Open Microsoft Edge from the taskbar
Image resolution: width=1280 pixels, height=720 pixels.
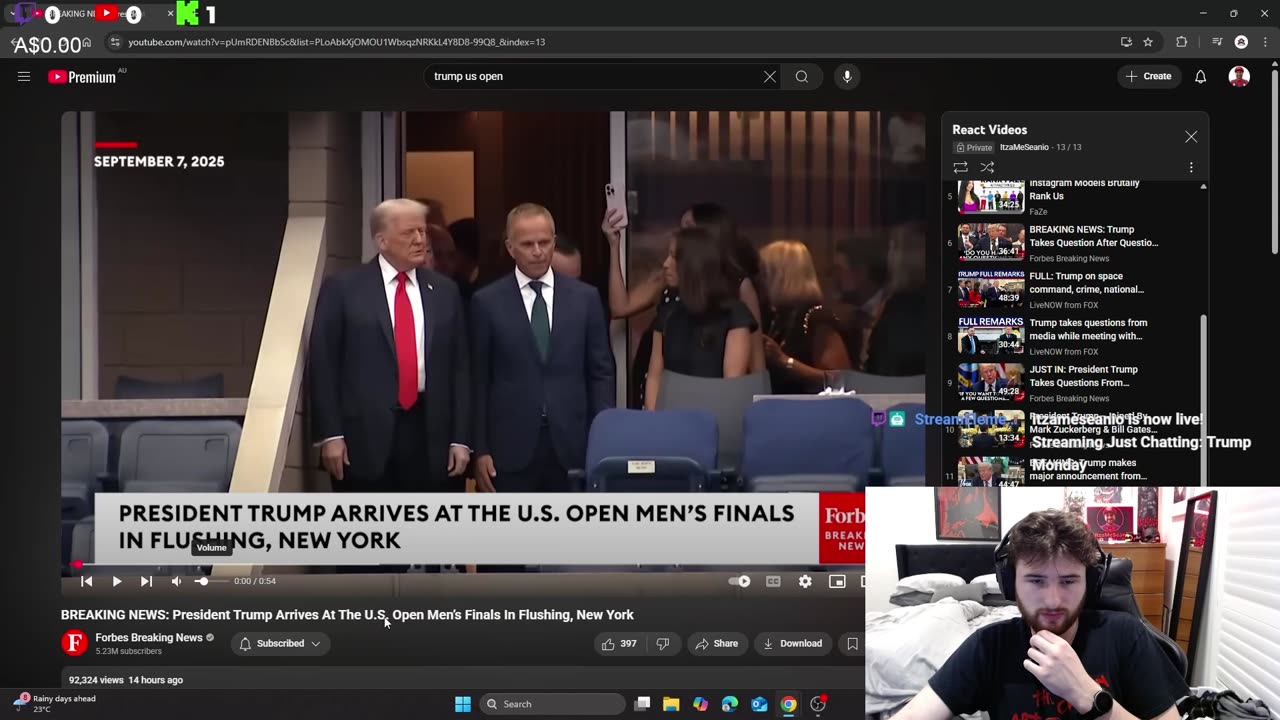click(x=730, y=704)
